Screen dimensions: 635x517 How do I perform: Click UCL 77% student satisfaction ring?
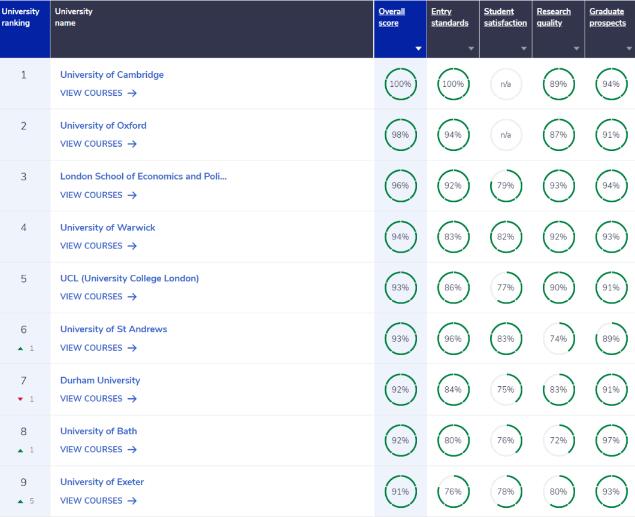tap(506, 288)
